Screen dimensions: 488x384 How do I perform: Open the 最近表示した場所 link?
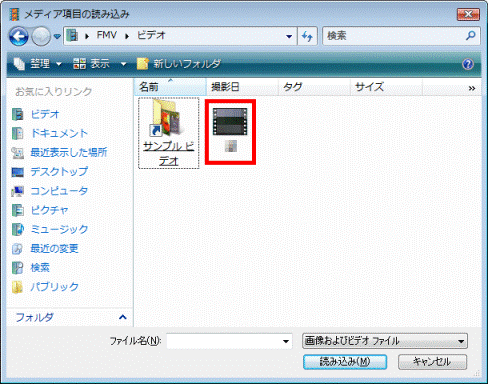point(69,152)
